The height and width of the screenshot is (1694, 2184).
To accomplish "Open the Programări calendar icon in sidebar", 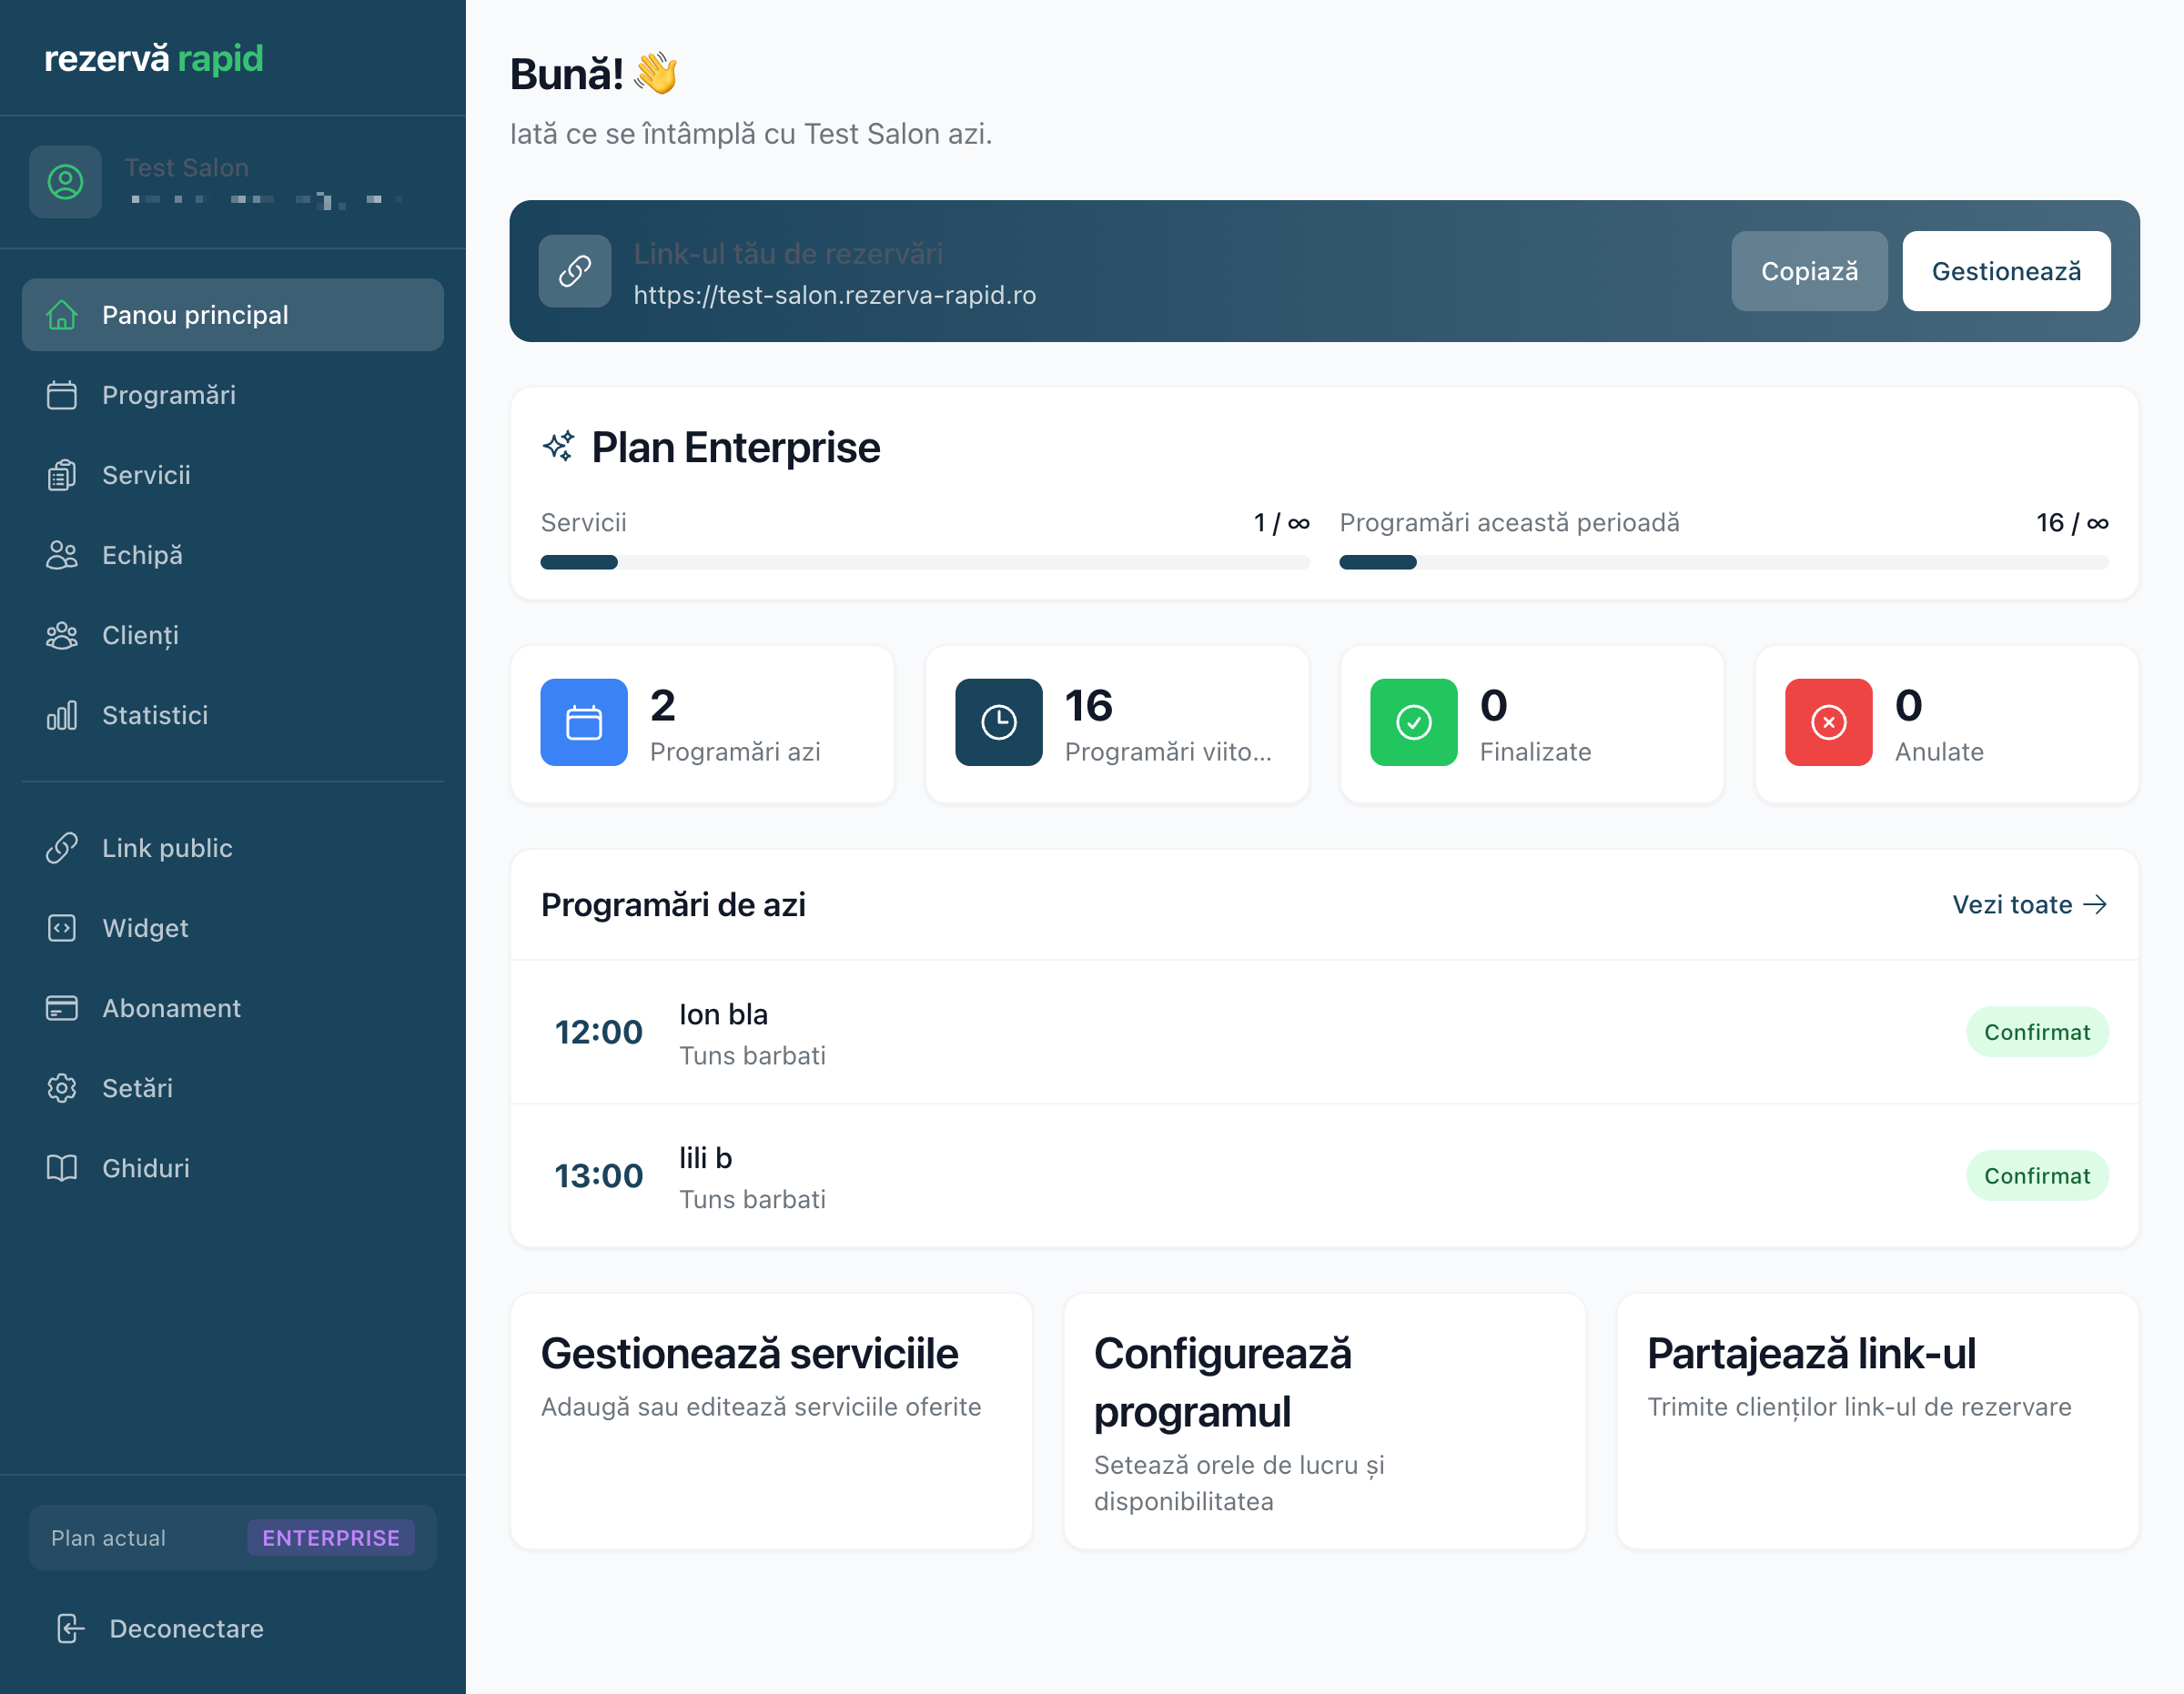I will click(62, 395).
